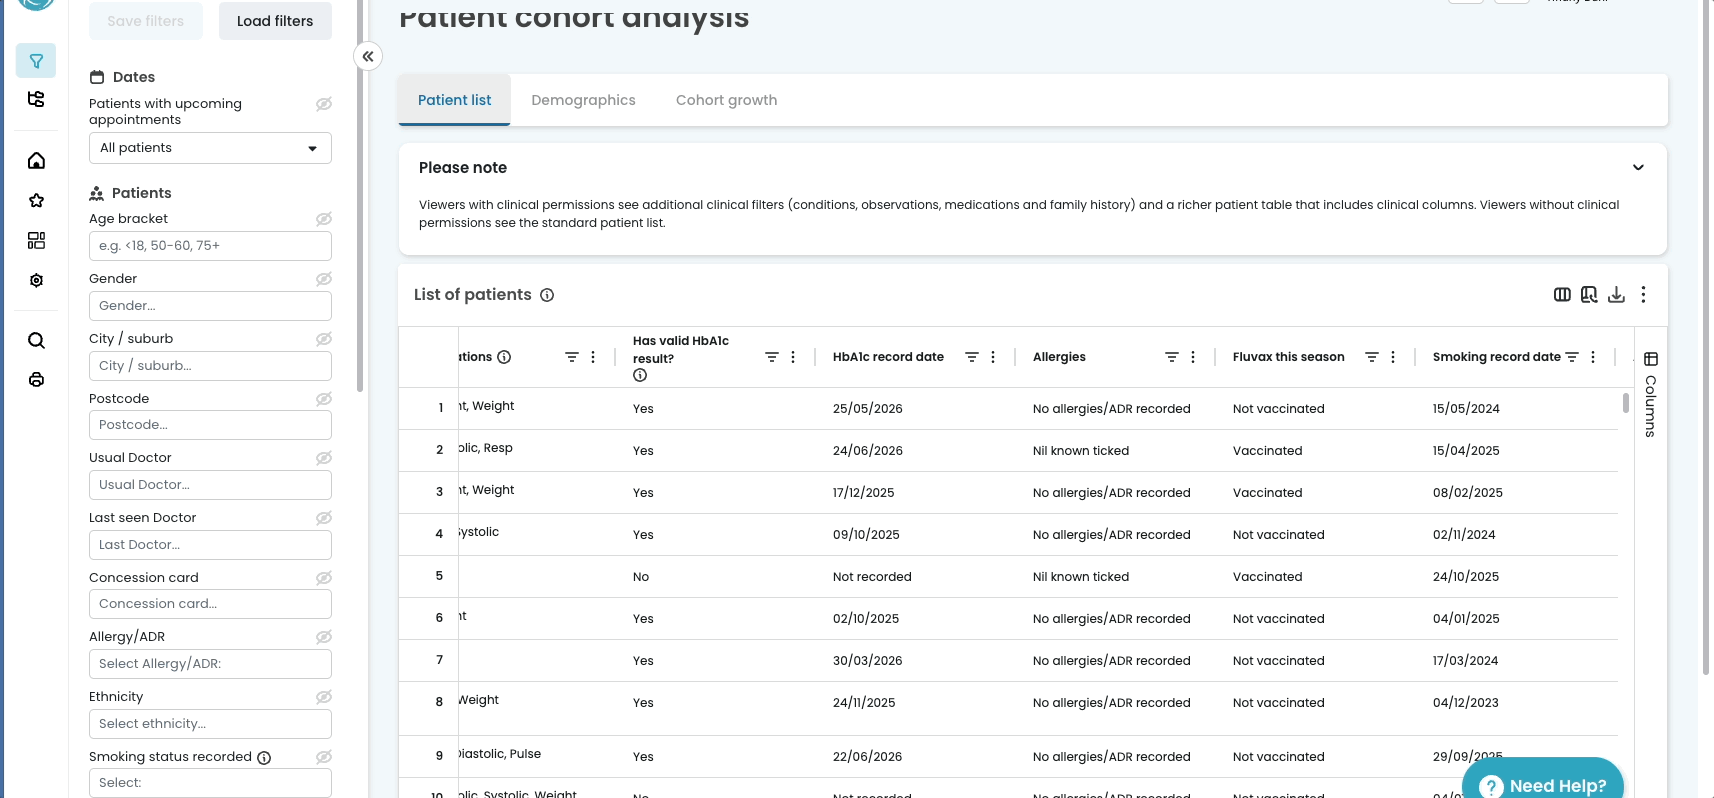
Task: Toggle visibility of Concession card filter
Action: click(x=324, y=578)
